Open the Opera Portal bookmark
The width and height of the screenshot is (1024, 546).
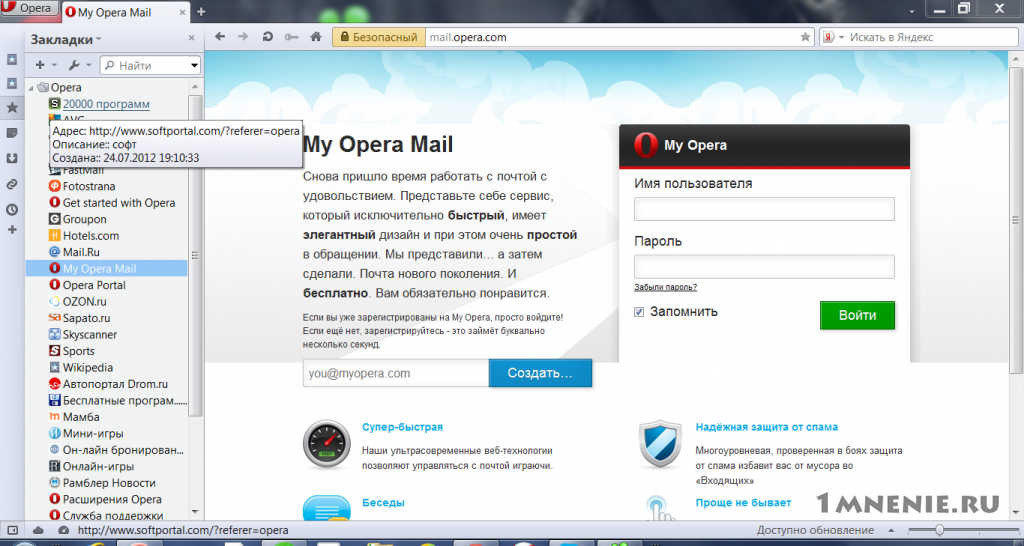94,285
